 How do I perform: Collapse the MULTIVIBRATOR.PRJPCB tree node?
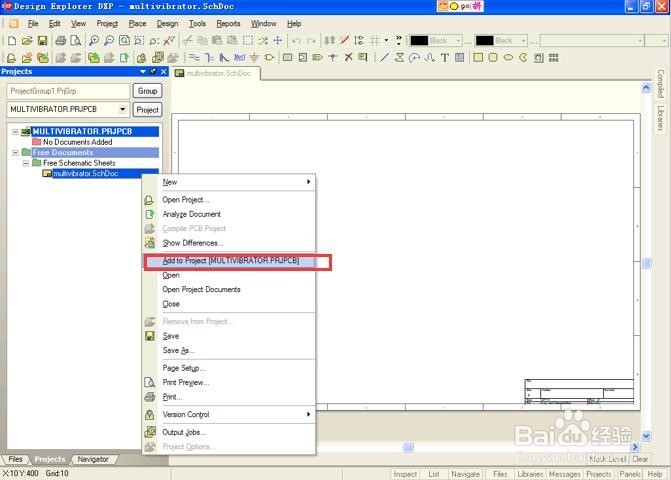15,132
